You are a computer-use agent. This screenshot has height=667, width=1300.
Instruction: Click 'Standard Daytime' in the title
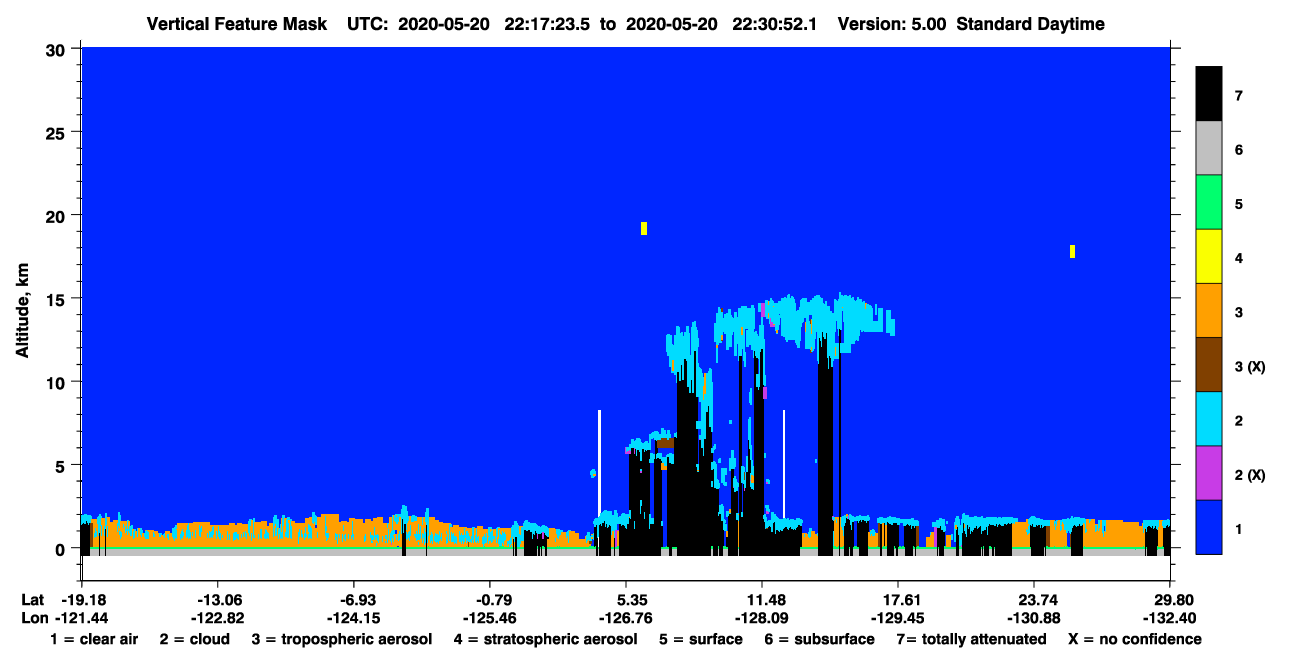[1031, 24]
